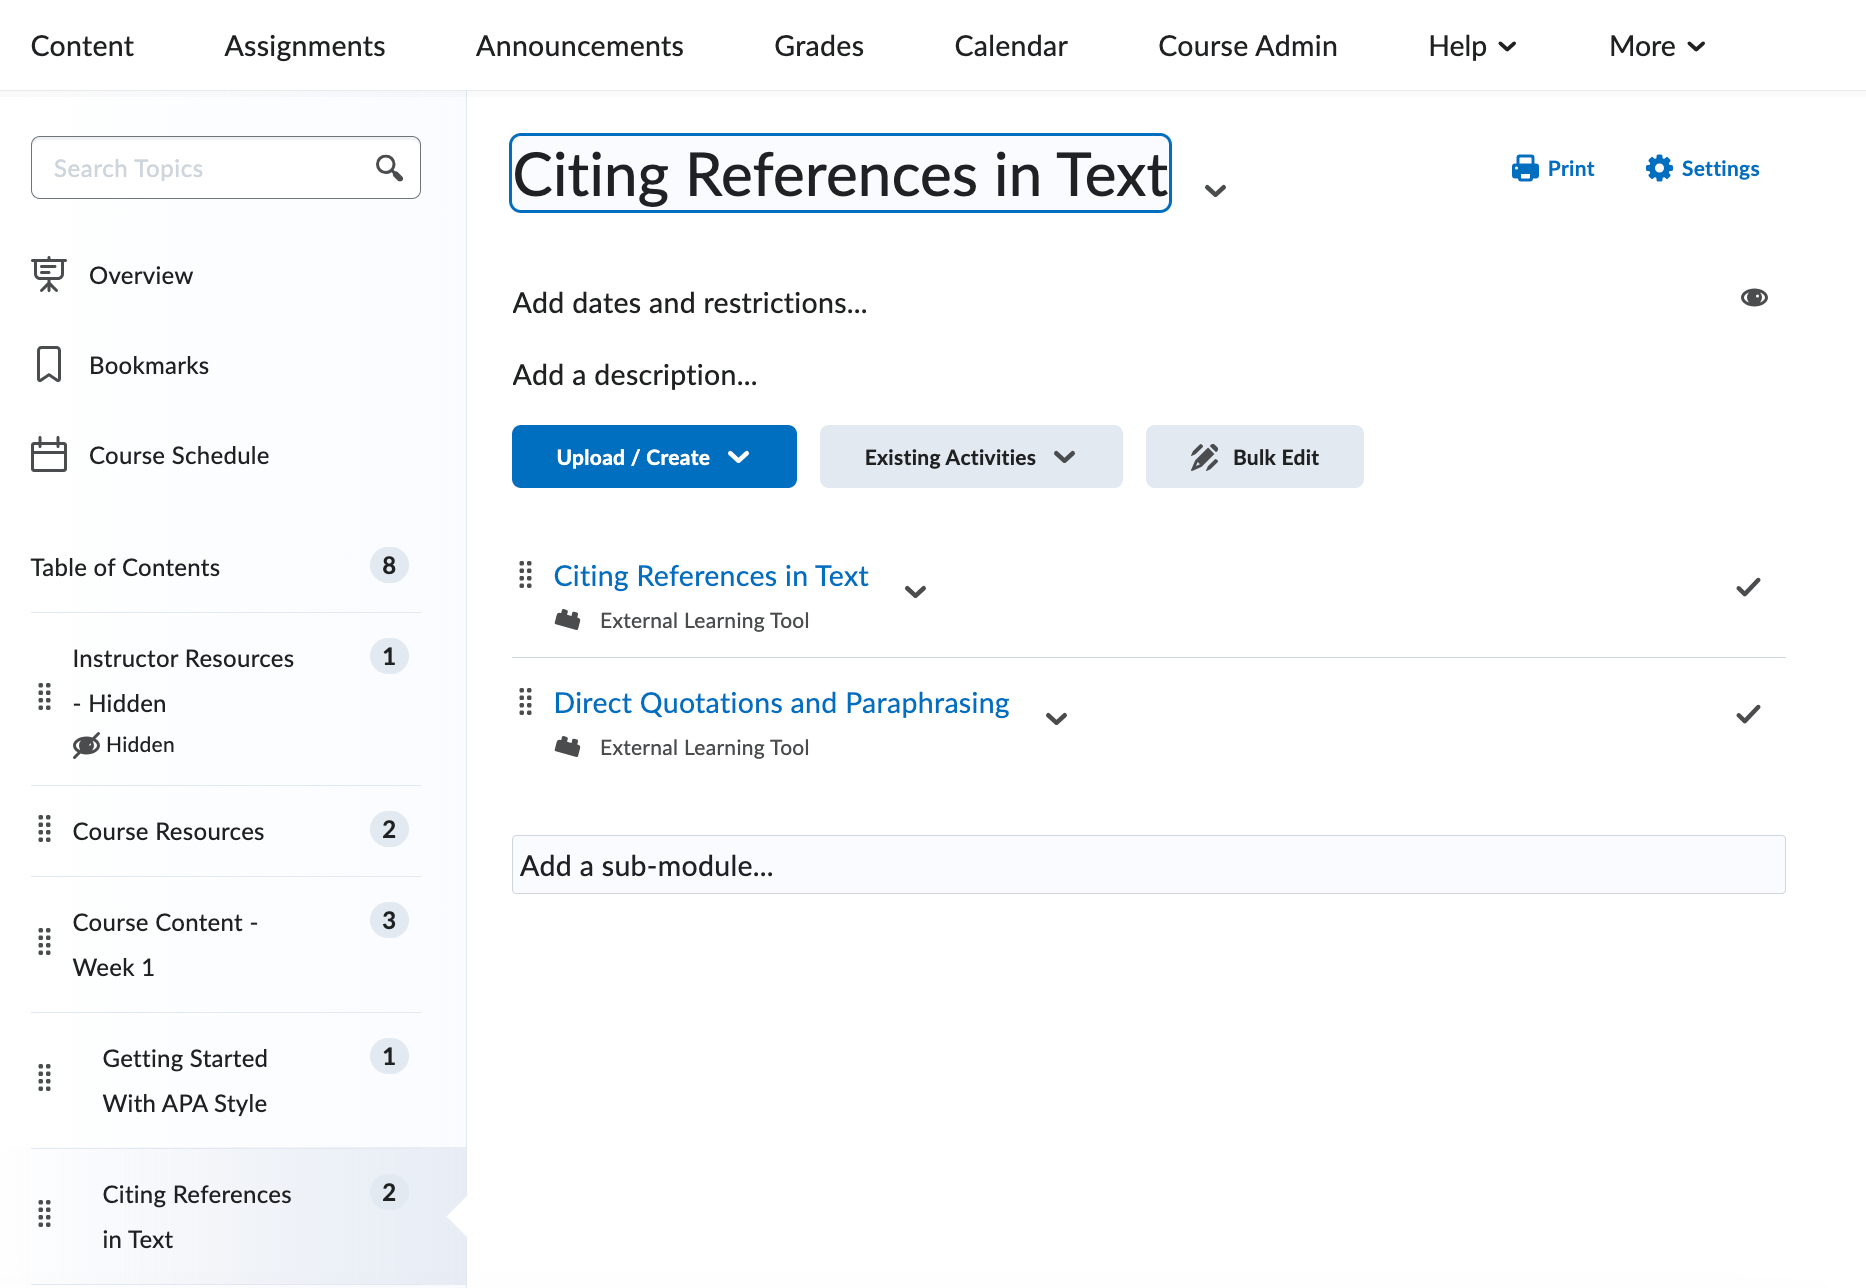Grab drag handle for Instructor Resources module

point(44,697)
